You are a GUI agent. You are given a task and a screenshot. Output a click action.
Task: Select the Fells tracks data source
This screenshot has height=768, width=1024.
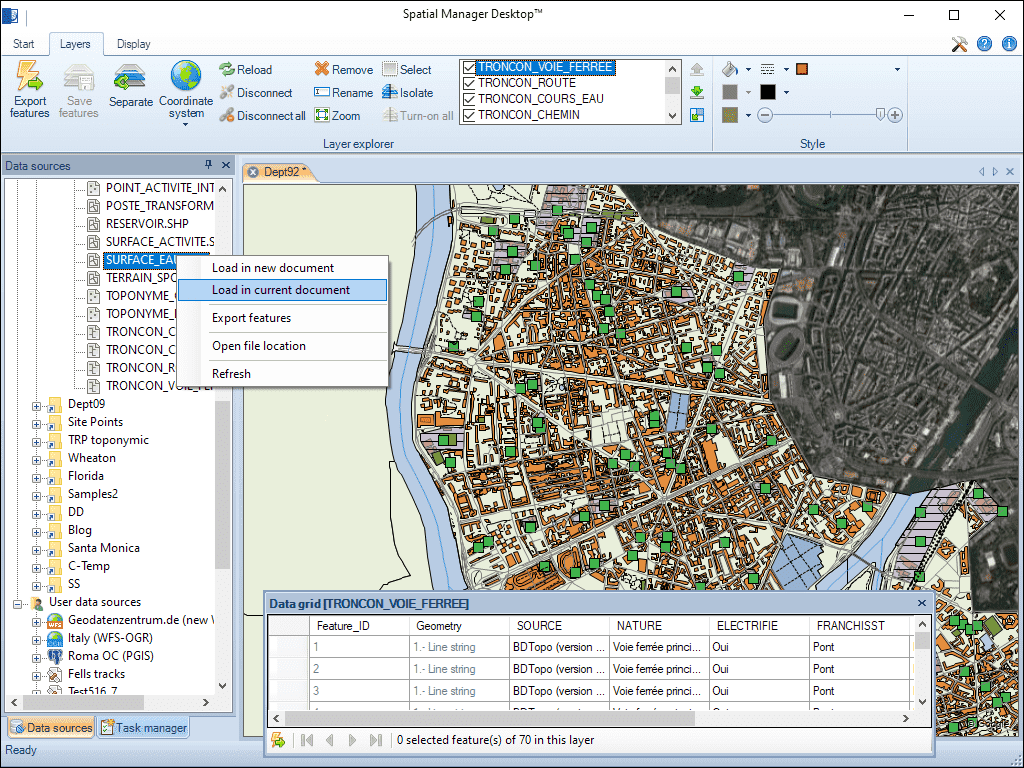point(96,674)
